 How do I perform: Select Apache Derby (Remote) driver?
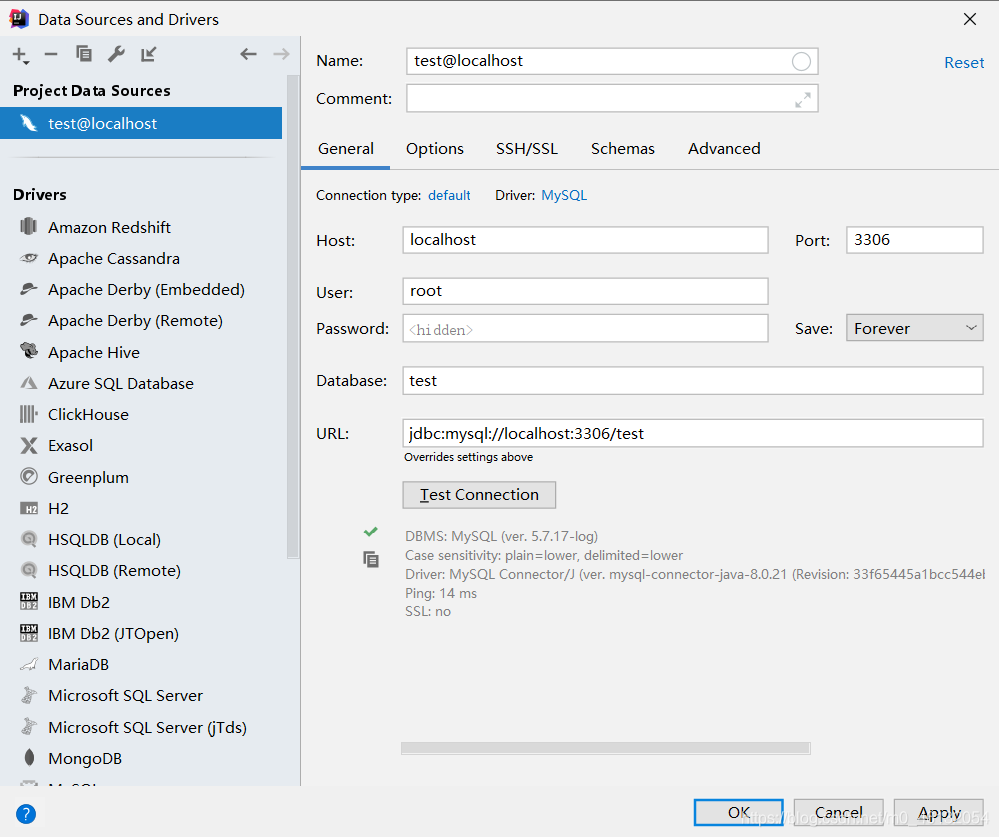click(141, 320)
